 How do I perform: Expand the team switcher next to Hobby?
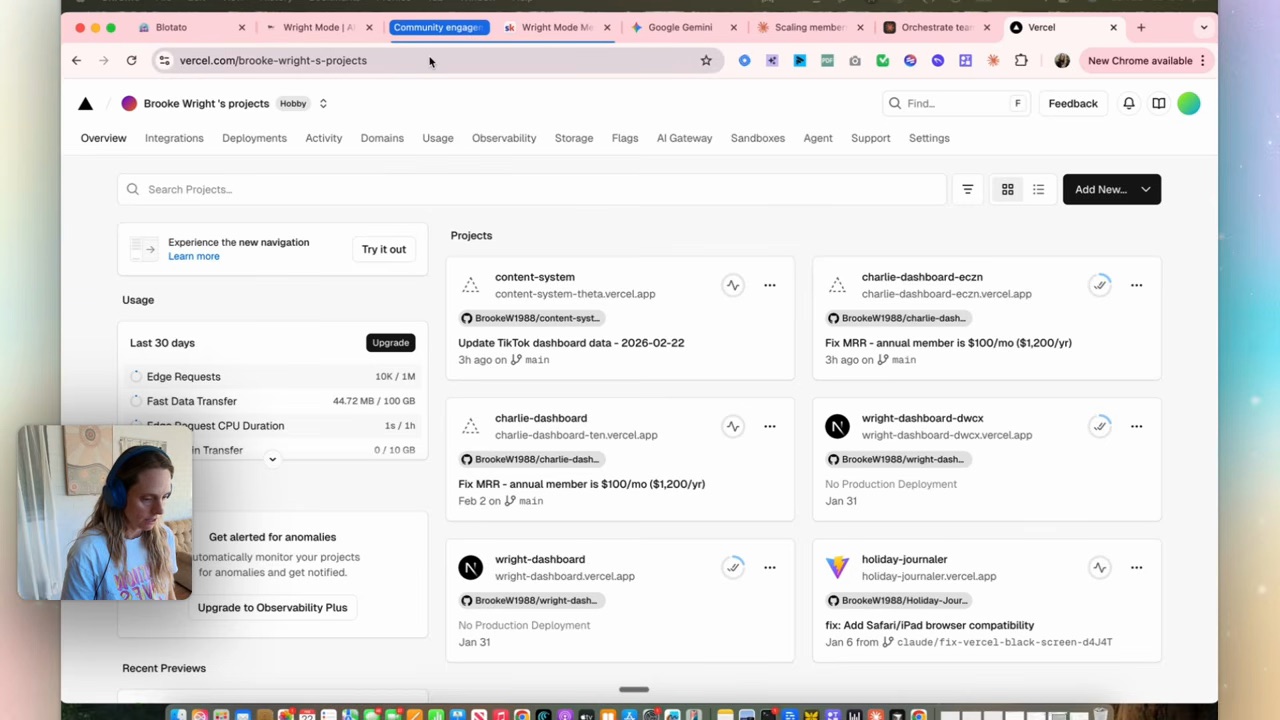[323, 103]
